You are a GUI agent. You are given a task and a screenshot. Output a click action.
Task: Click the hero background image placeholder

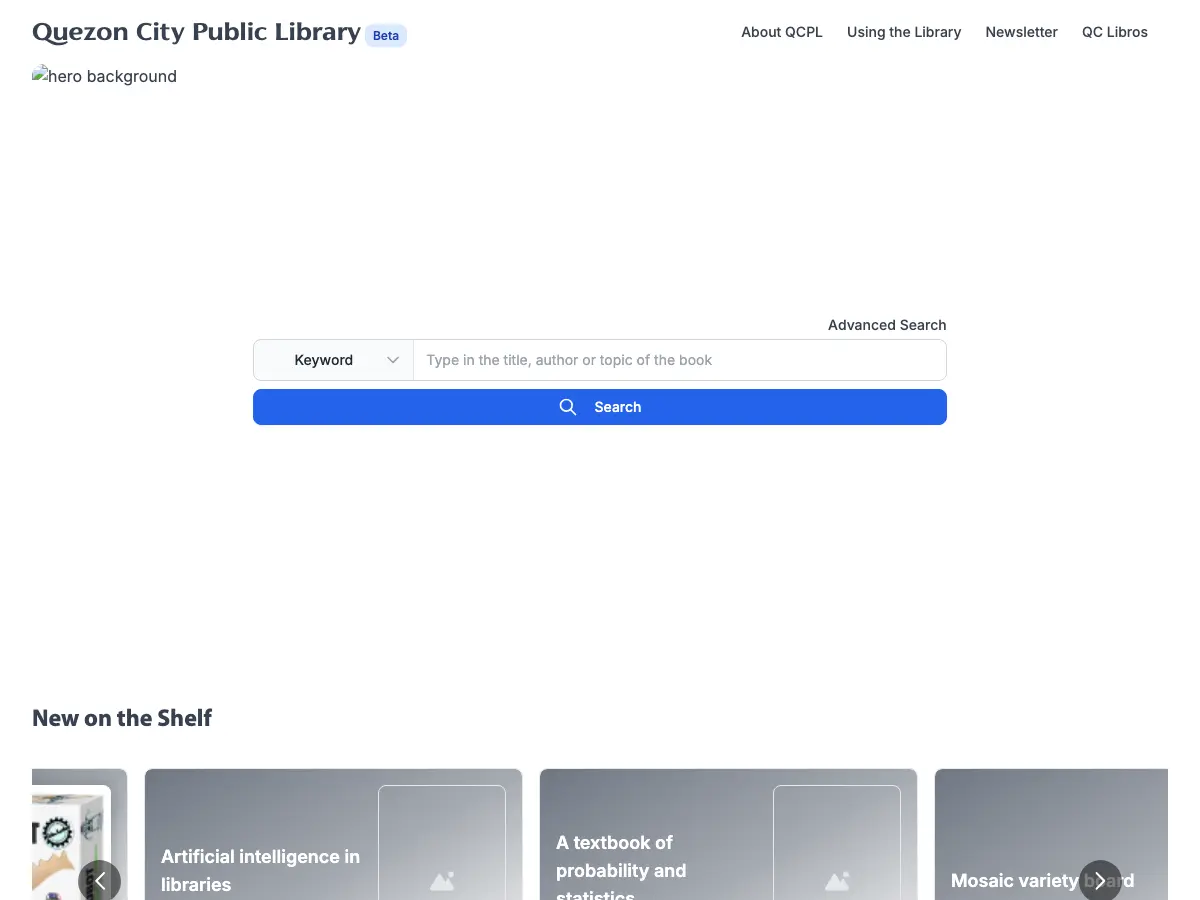(x=104, y=76)
